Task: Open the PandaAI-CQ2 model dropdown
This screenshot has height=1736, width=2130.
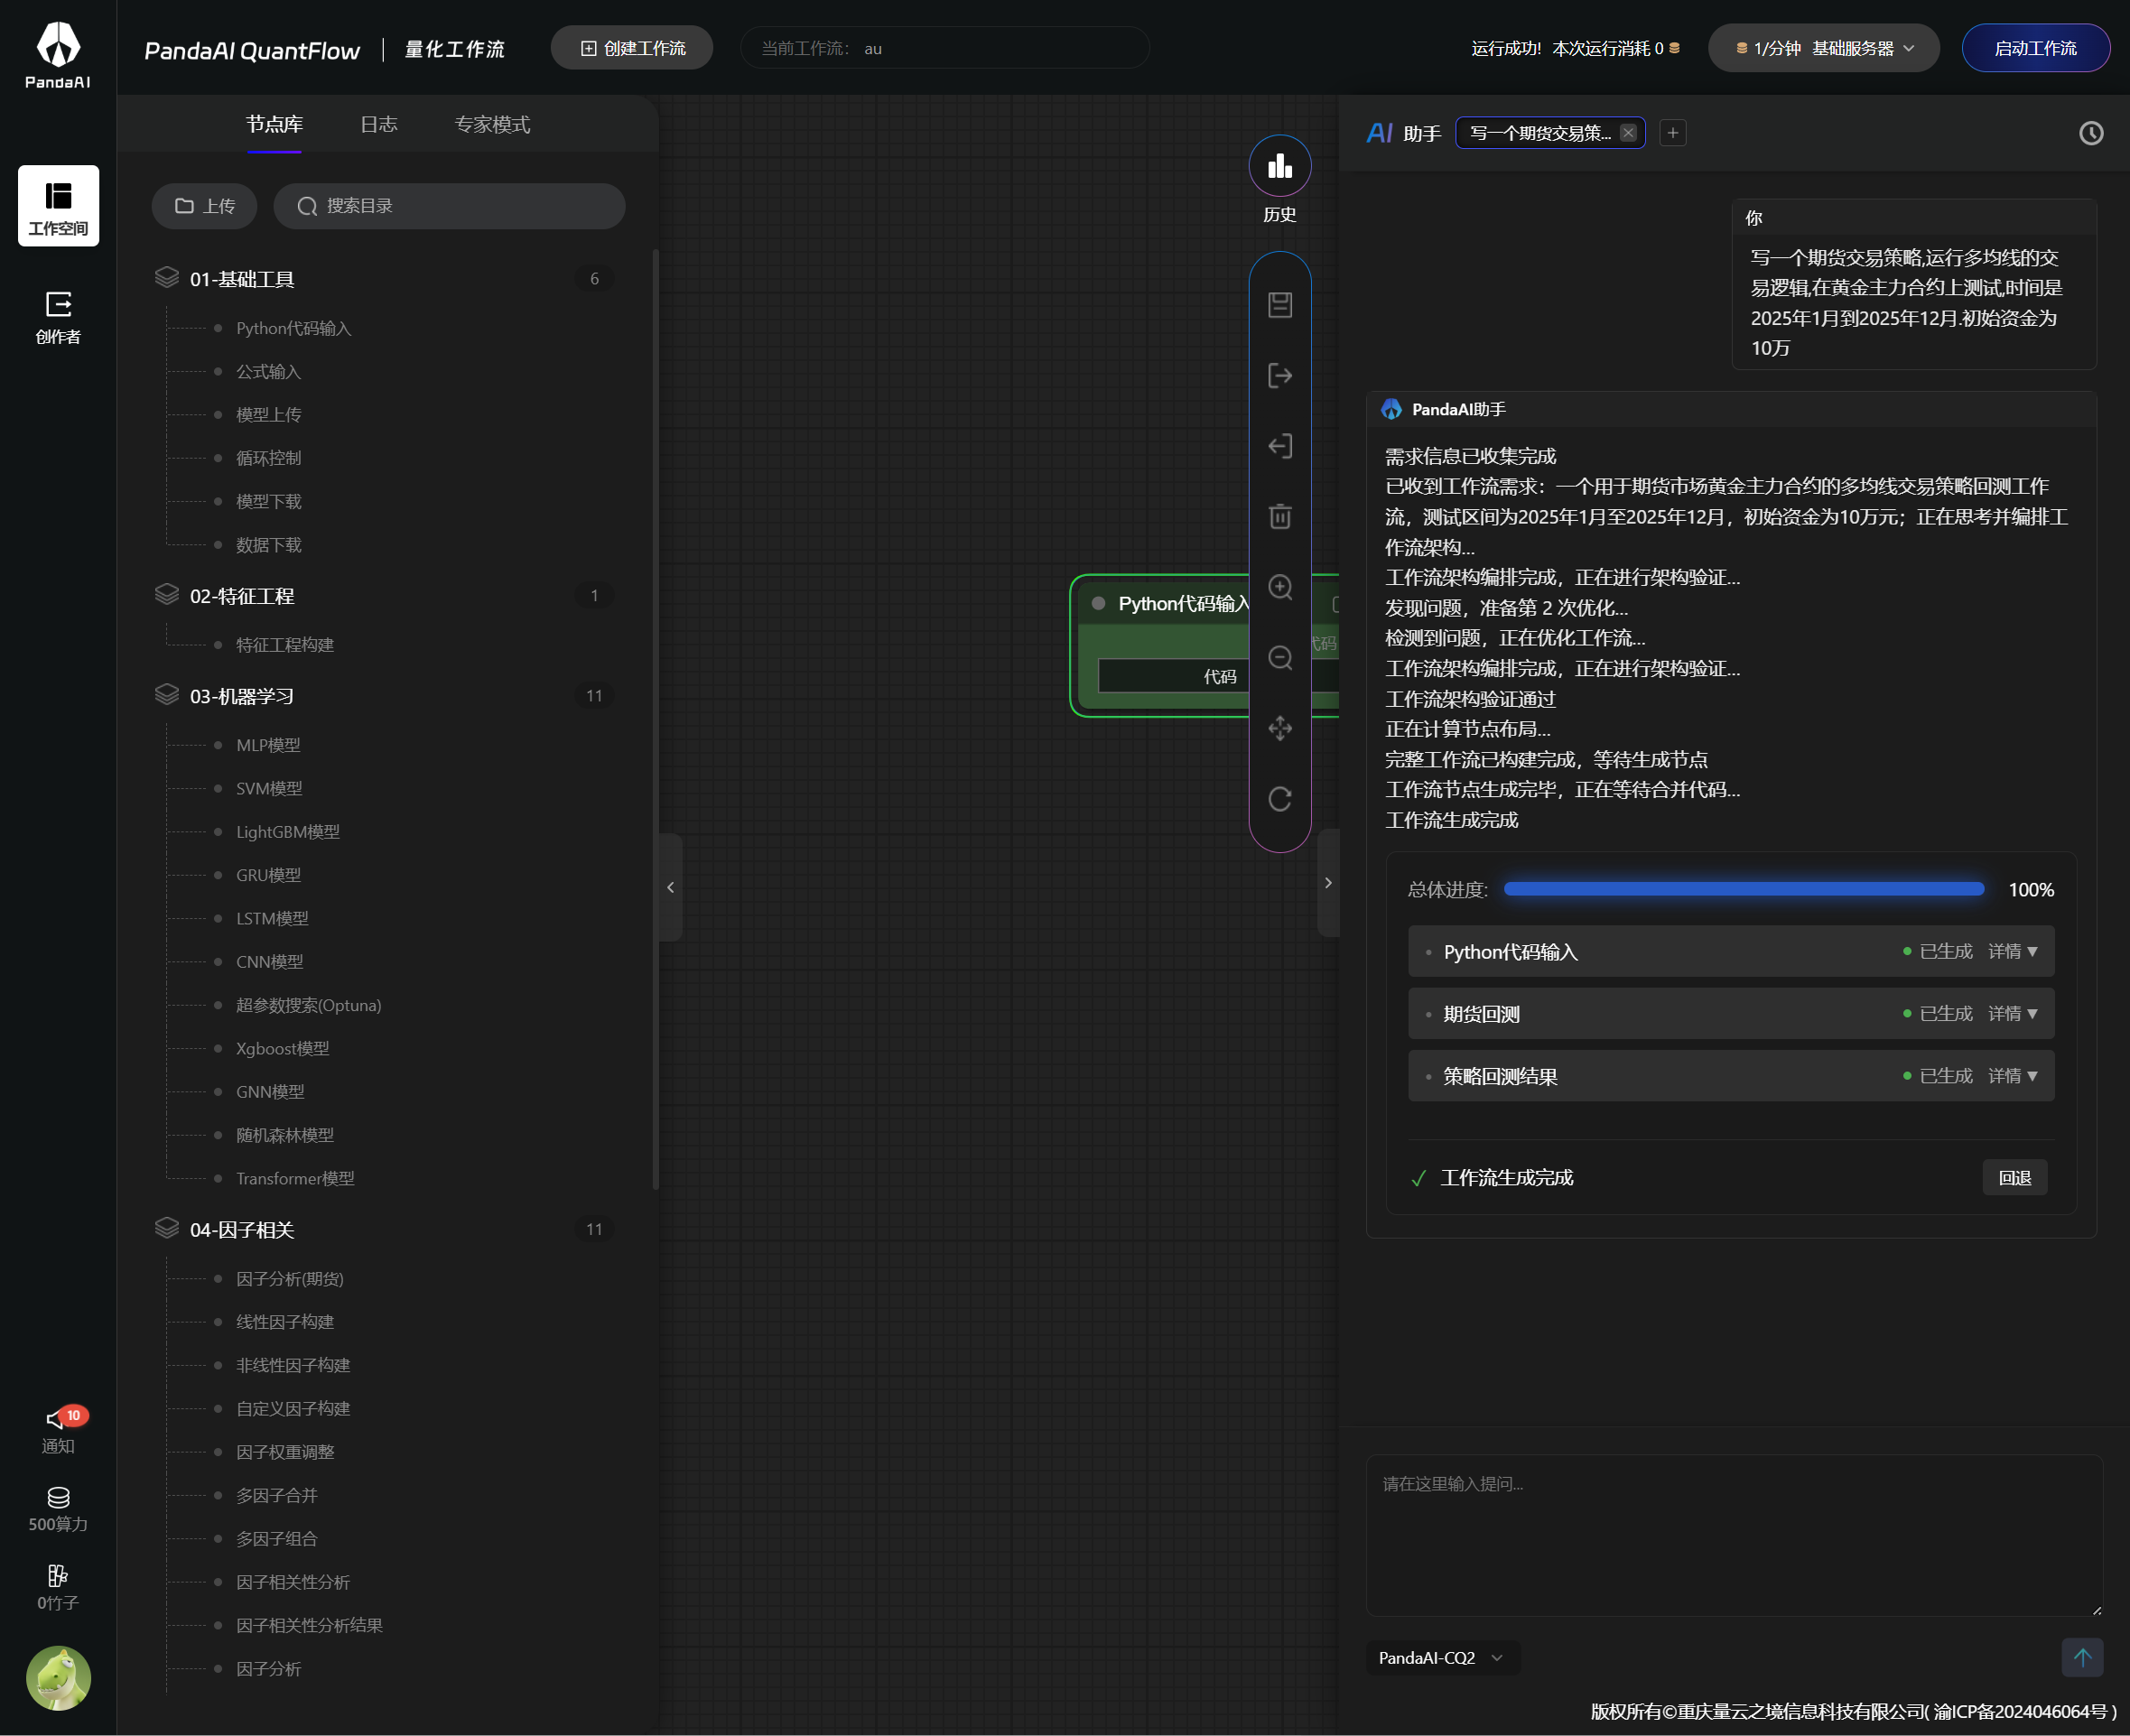Action: click(x=1441, y=1658)
